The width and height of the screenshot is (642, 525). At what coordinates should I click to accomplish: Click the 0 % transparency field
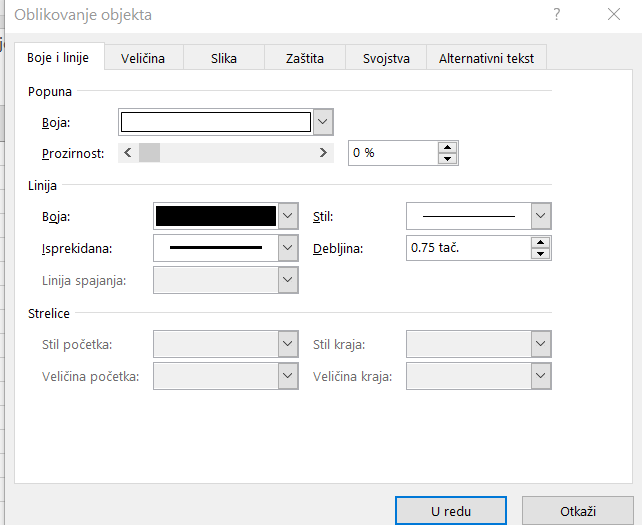point(393,153)
